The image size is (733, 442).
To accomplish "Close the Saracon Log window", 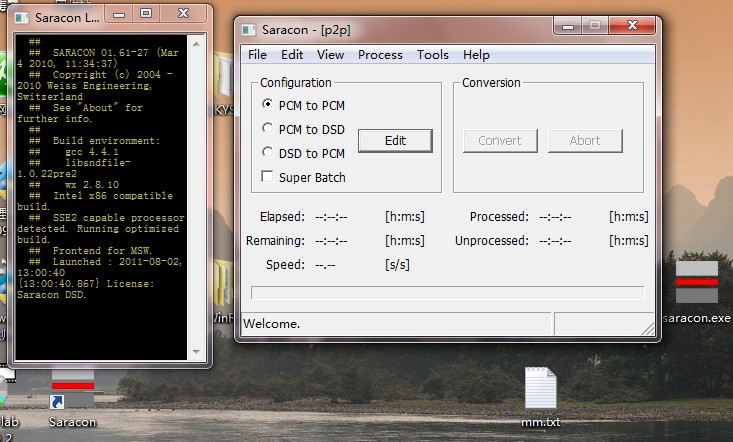I will (183, 14).
